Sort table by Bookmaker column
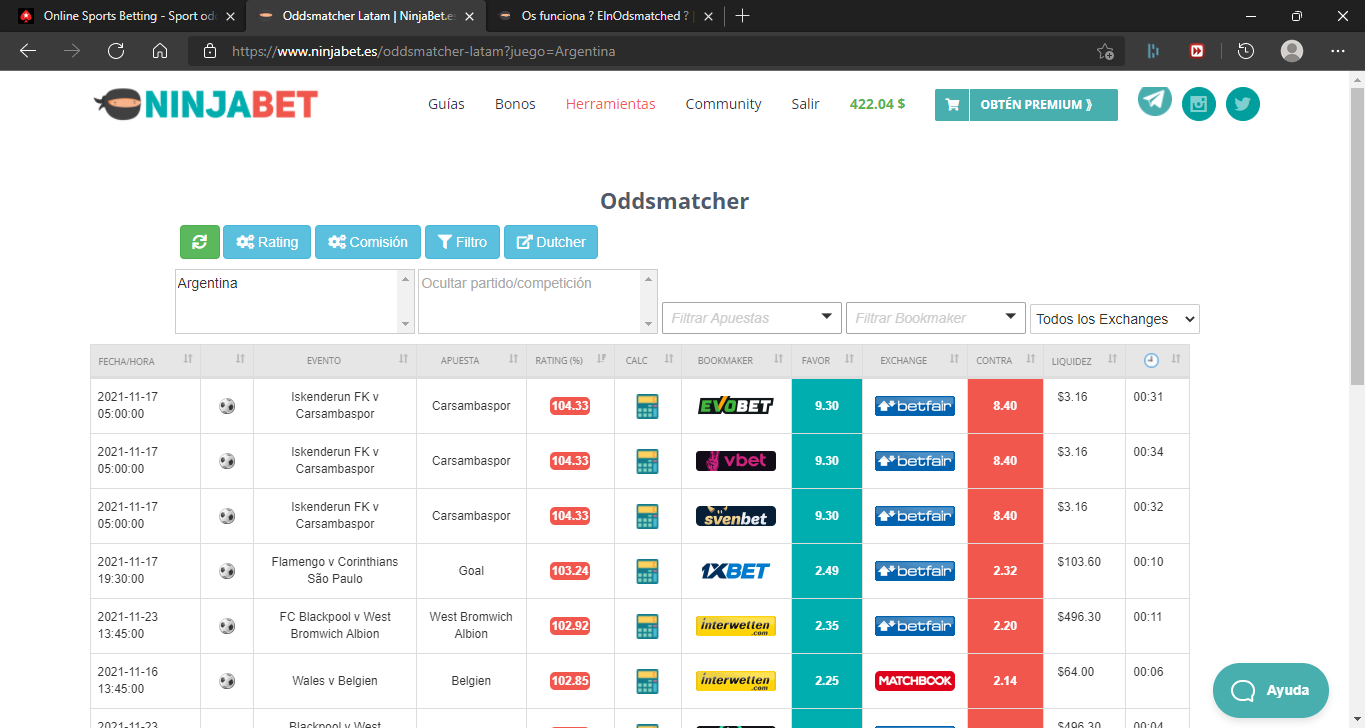The image size is (1365, 728). click(736, 360)
